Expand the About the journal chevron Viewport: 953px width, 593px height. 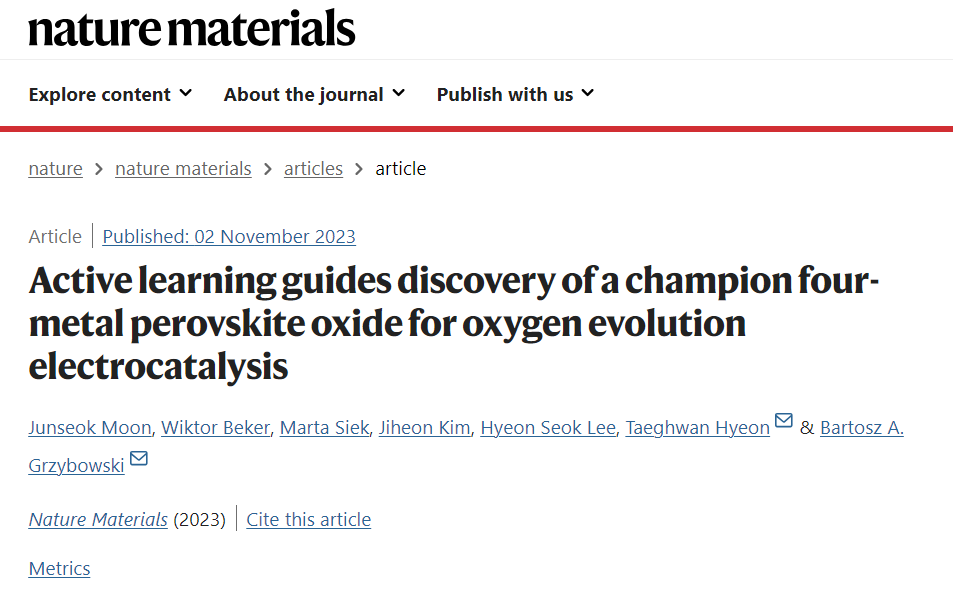399,93
